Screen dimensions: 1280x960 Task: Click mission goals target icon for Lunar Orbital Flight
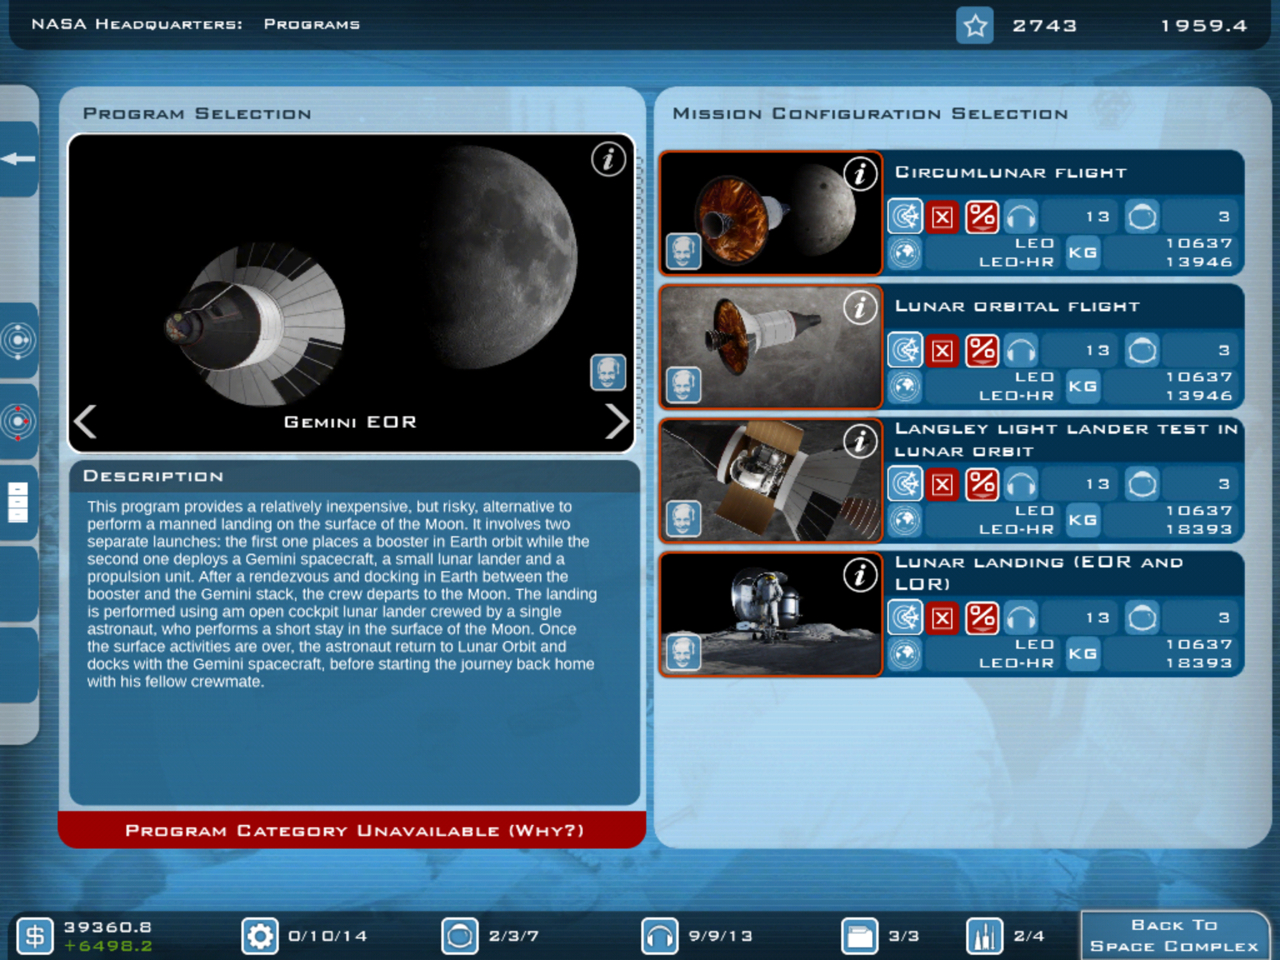[x=905, y=350]
